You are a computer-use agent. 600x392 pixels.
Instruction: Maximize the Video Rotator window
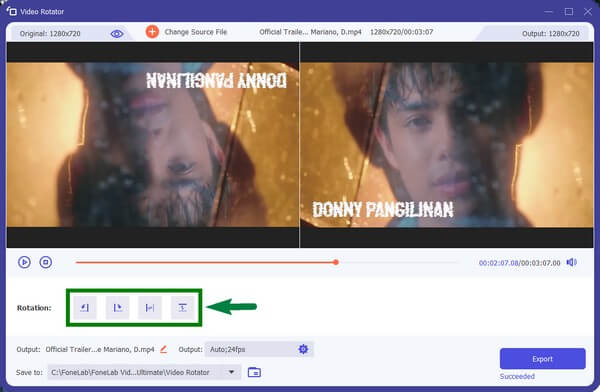tap(569, 12)
